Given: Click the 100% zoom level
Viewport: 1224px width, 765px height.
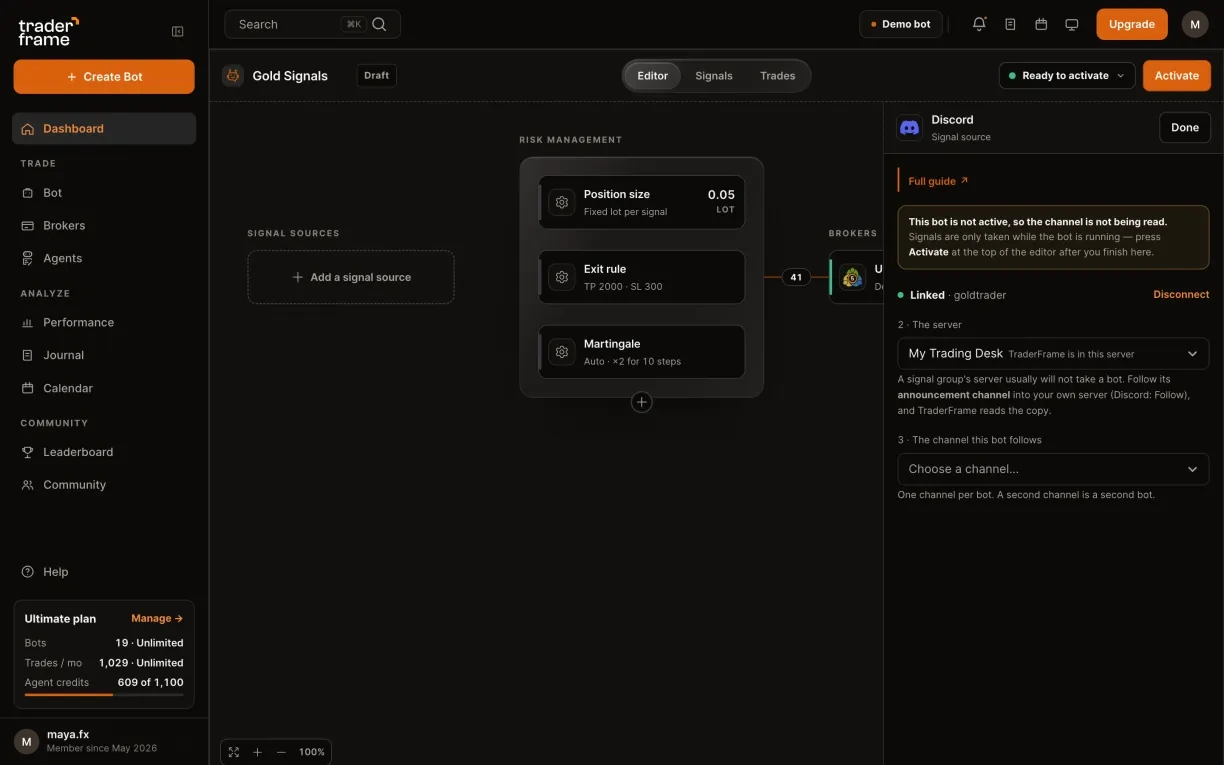Looking at the screenshot, I should (x=312, y=752).
